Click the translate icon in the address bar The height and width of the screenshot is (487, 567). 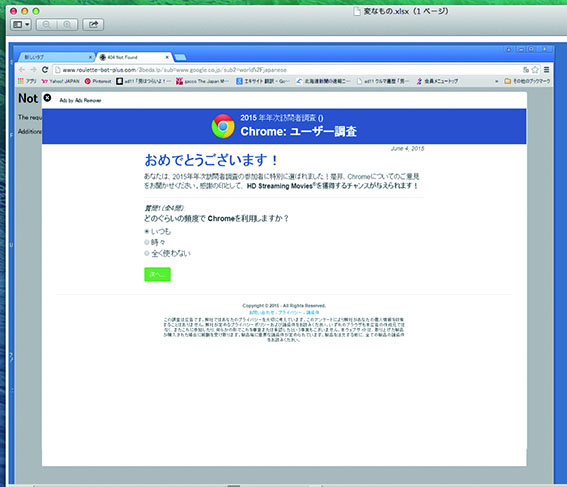(526, 70)
